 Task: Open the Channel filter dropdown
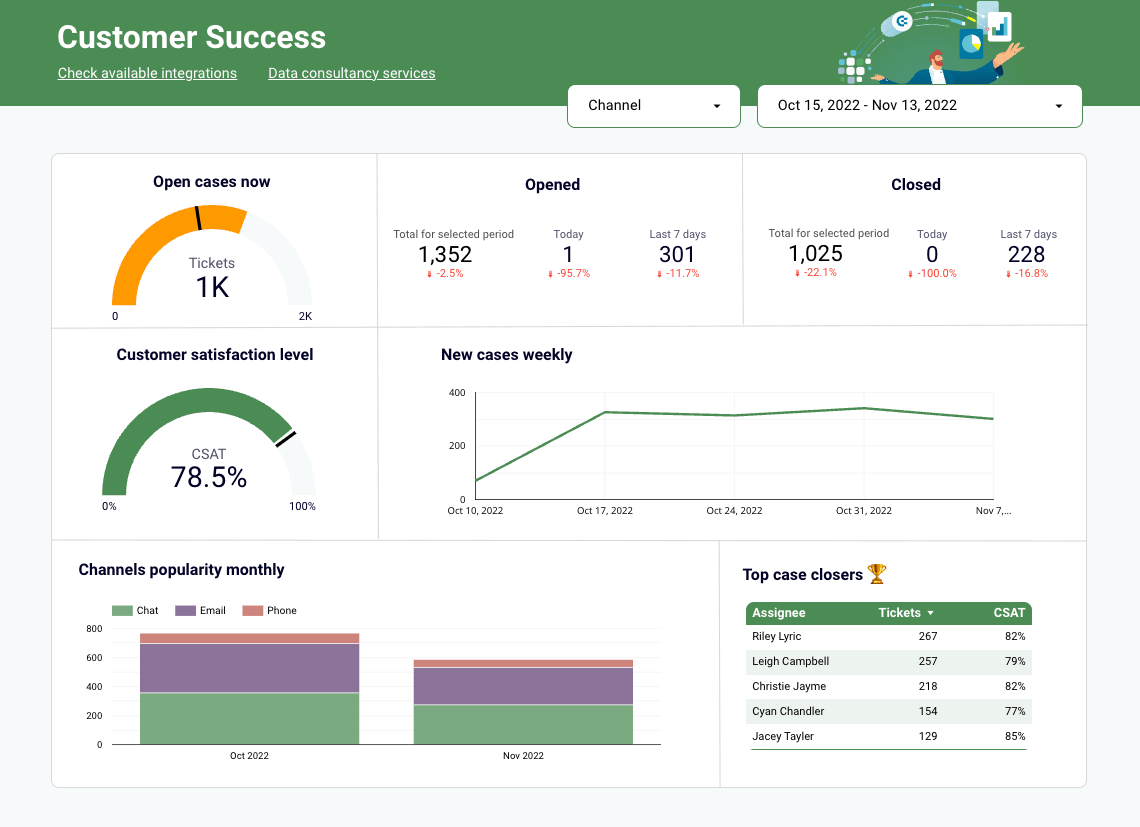pos(653,105)
